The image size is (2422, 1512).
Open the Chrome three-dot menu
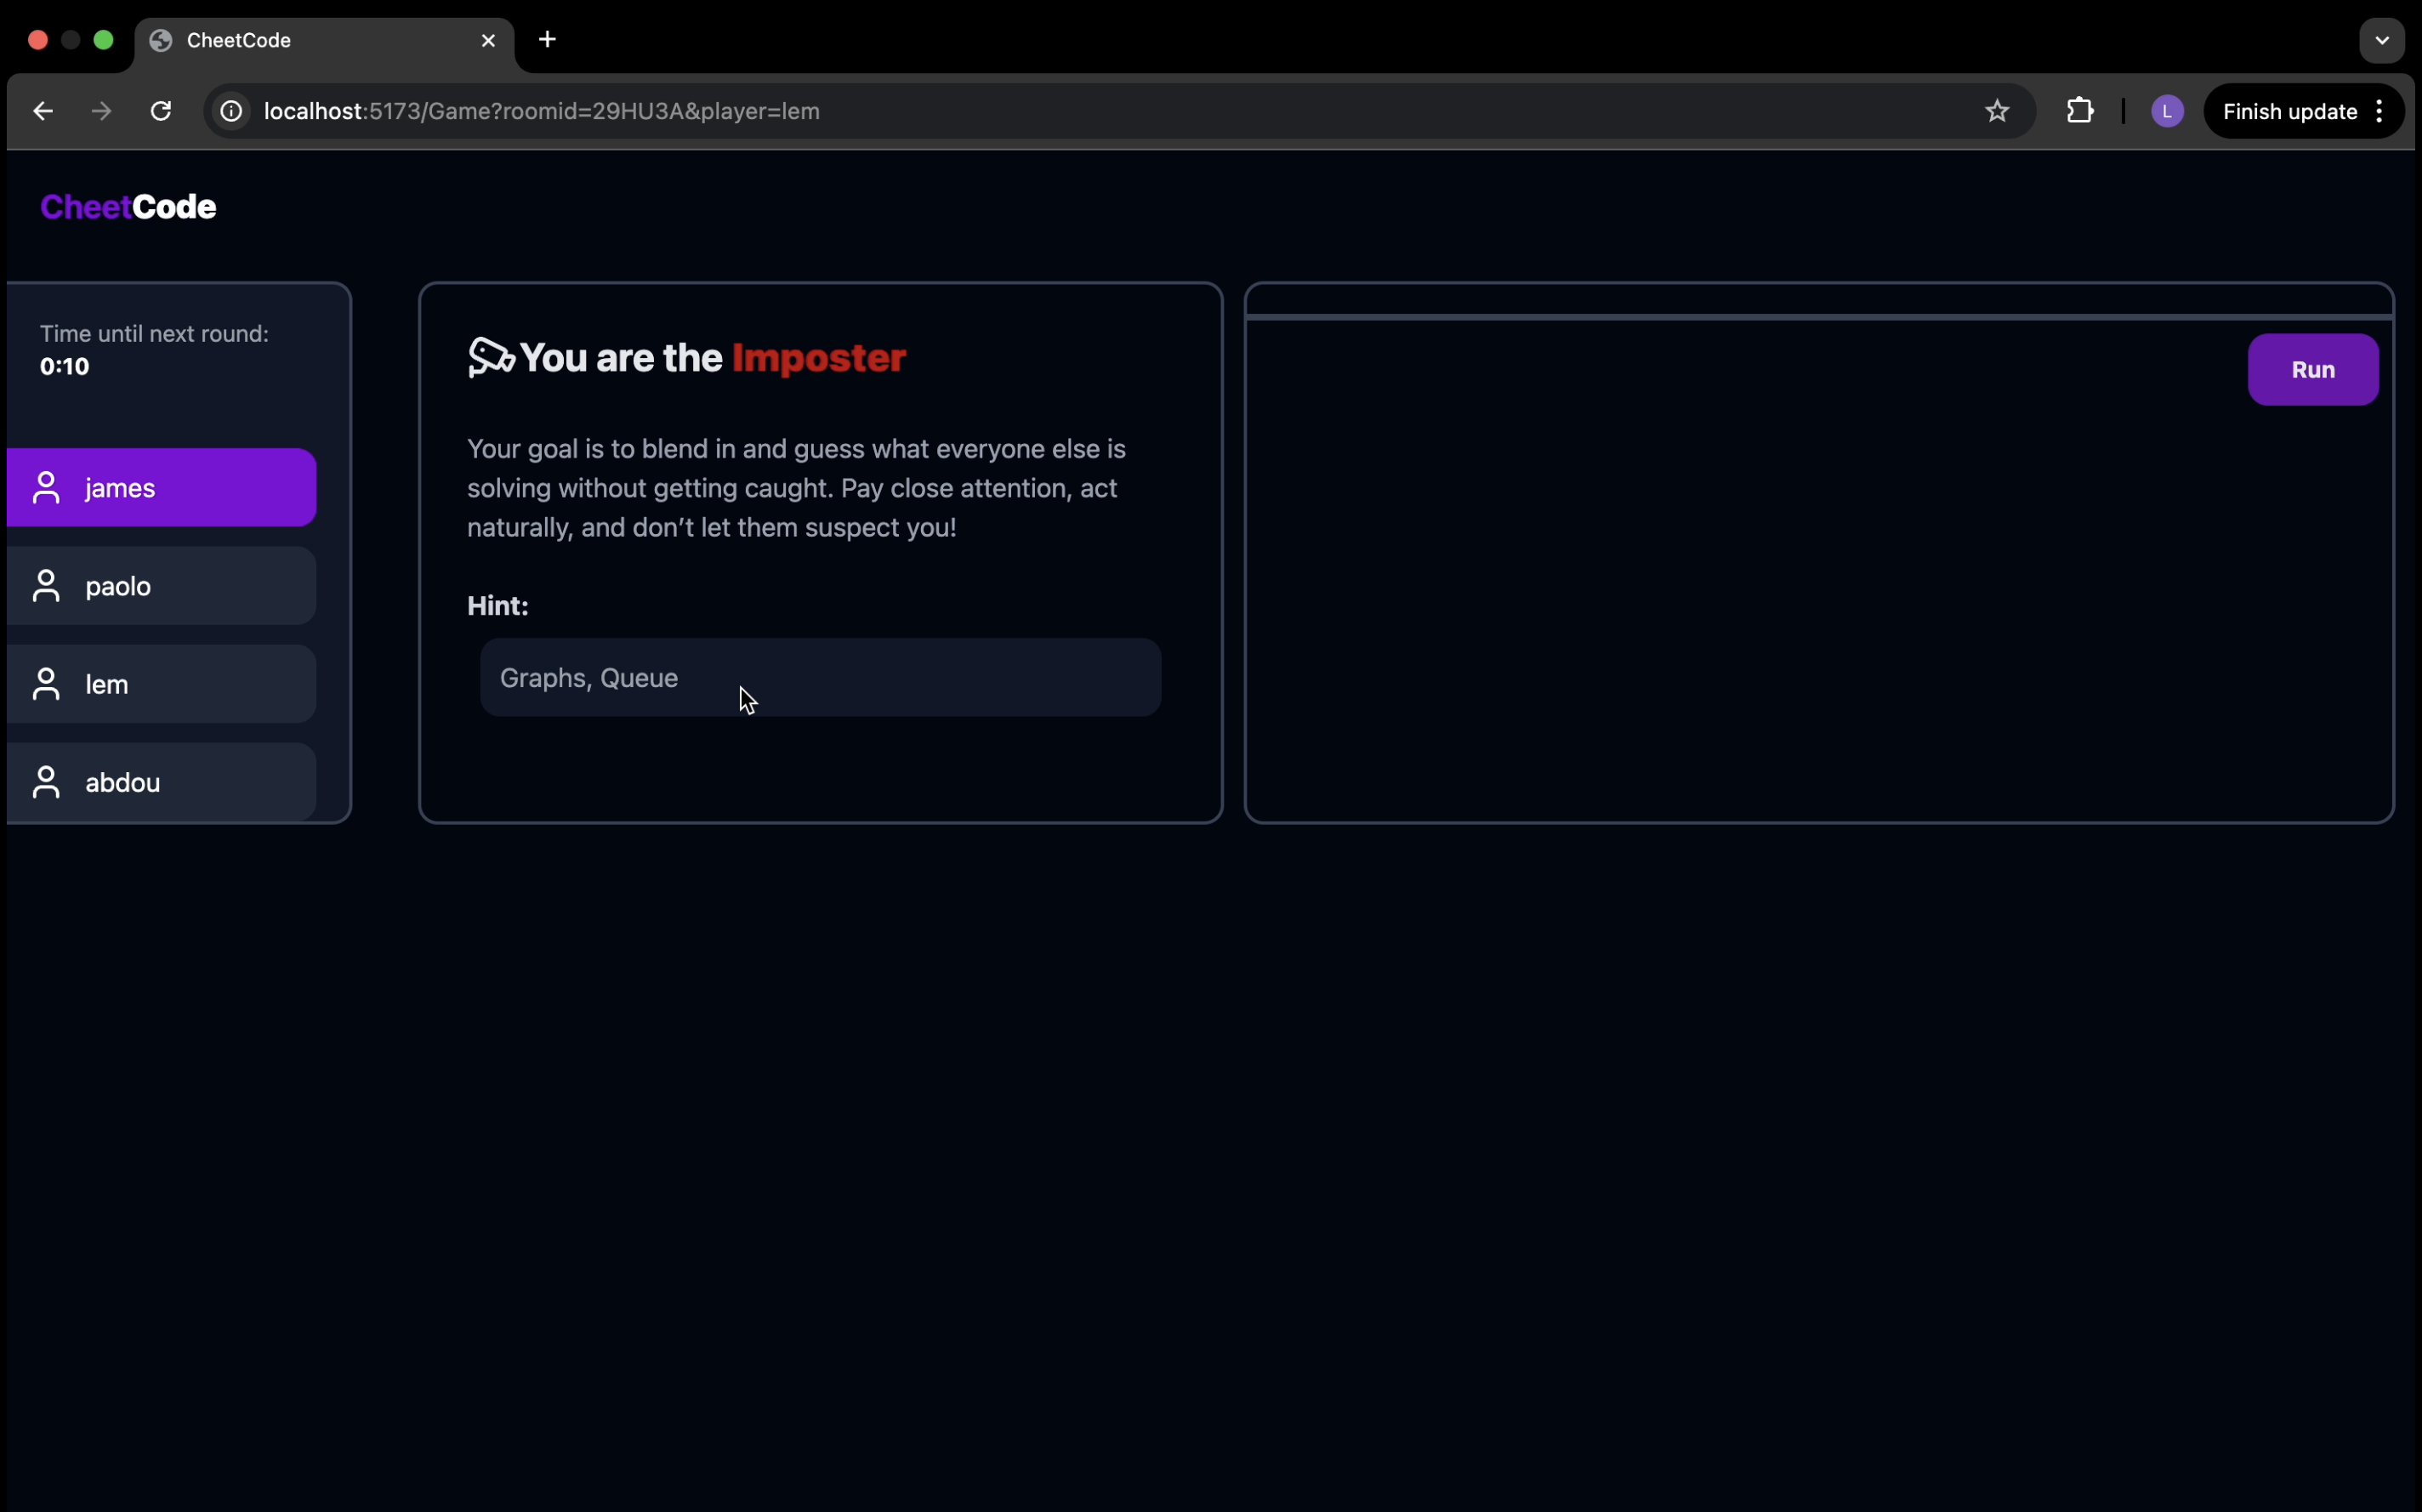pos(2380,111)
